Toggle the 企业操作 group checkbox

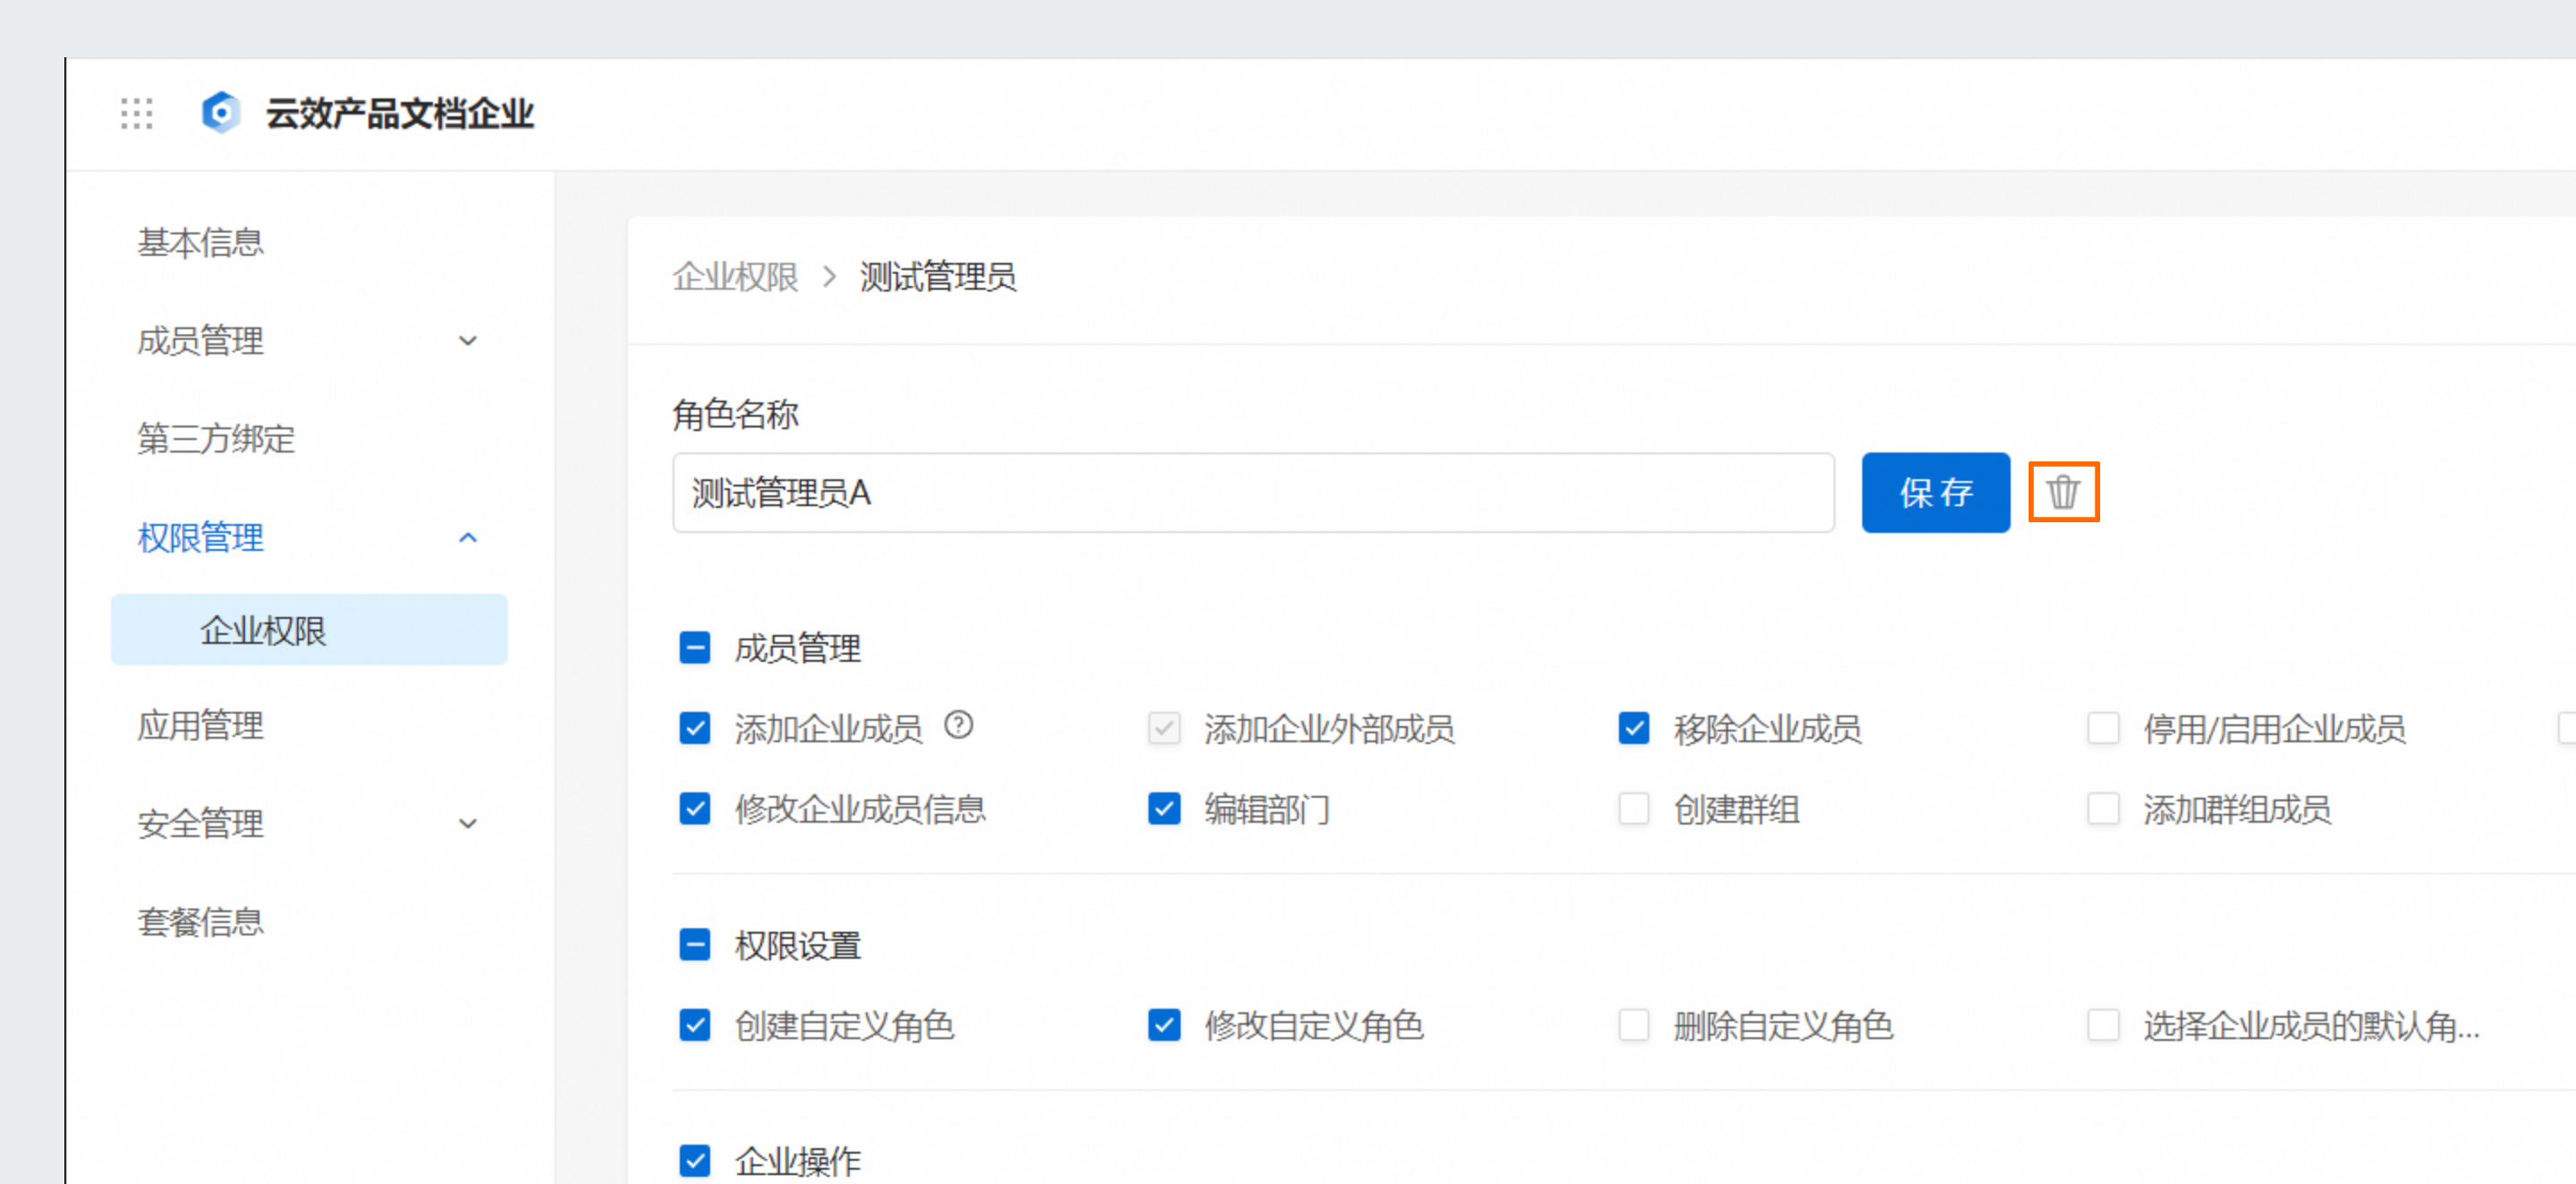click(694, 1161)
